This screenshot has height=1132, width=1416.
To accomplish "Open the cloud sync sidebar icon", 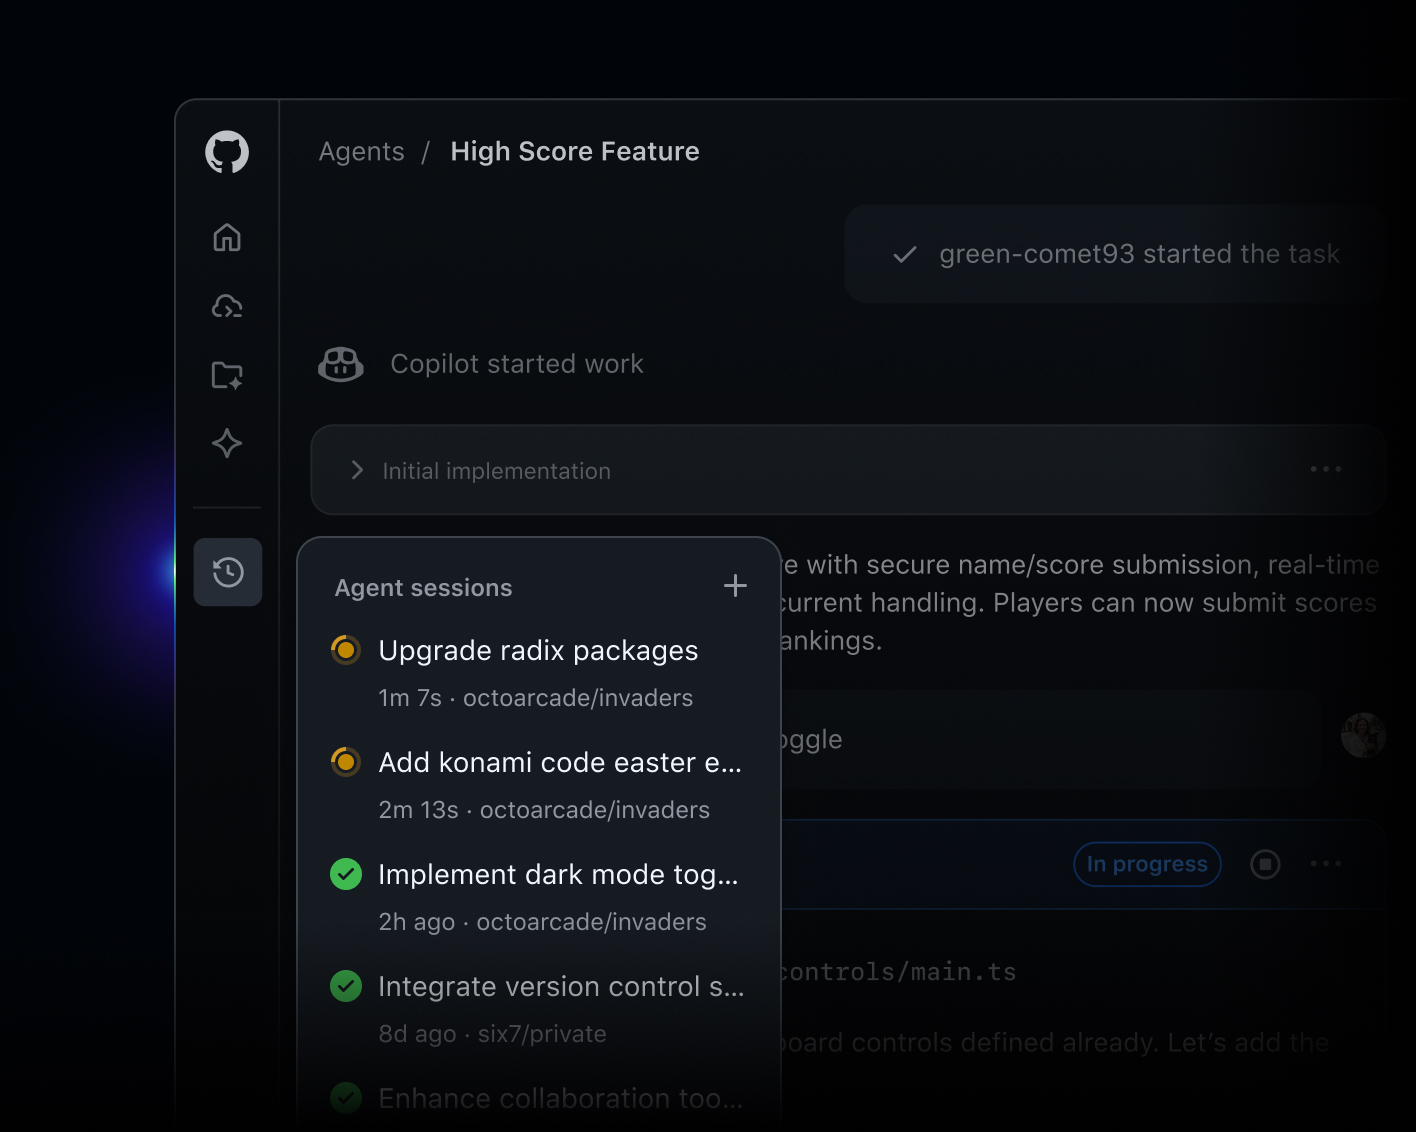I will [227, 307].
